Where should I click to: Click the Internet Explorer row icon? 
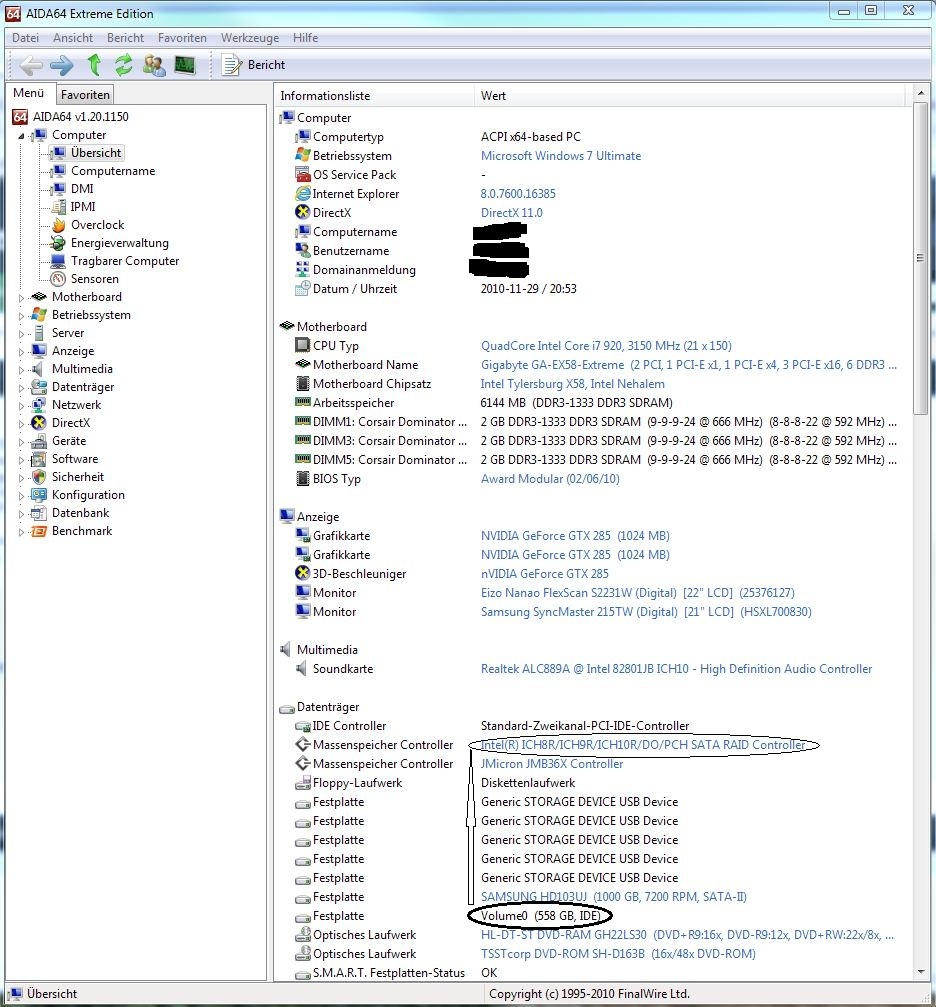[303, 193]
